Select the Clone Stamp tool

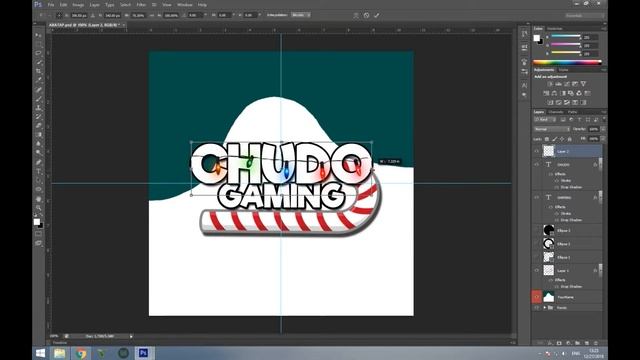coord(39,107)
